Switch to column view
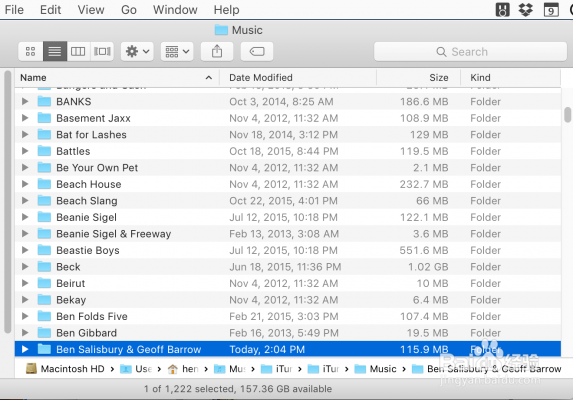This screenshot has height=400, width=573. tap(78, 52)
